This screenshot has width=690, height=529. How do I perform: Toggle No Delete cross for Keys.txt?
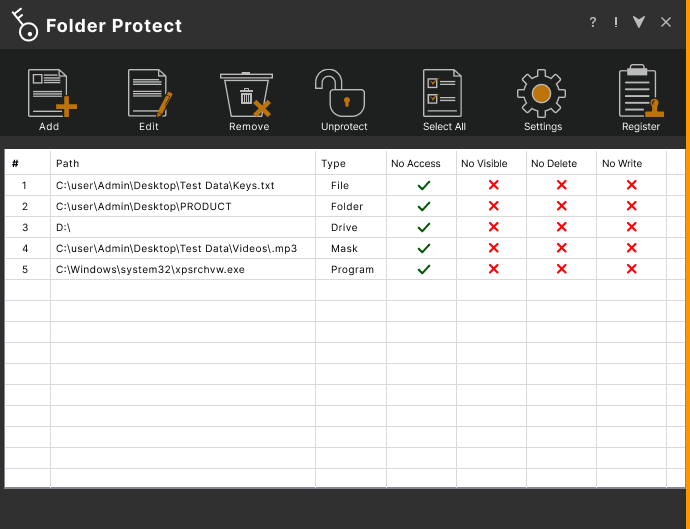562,185
